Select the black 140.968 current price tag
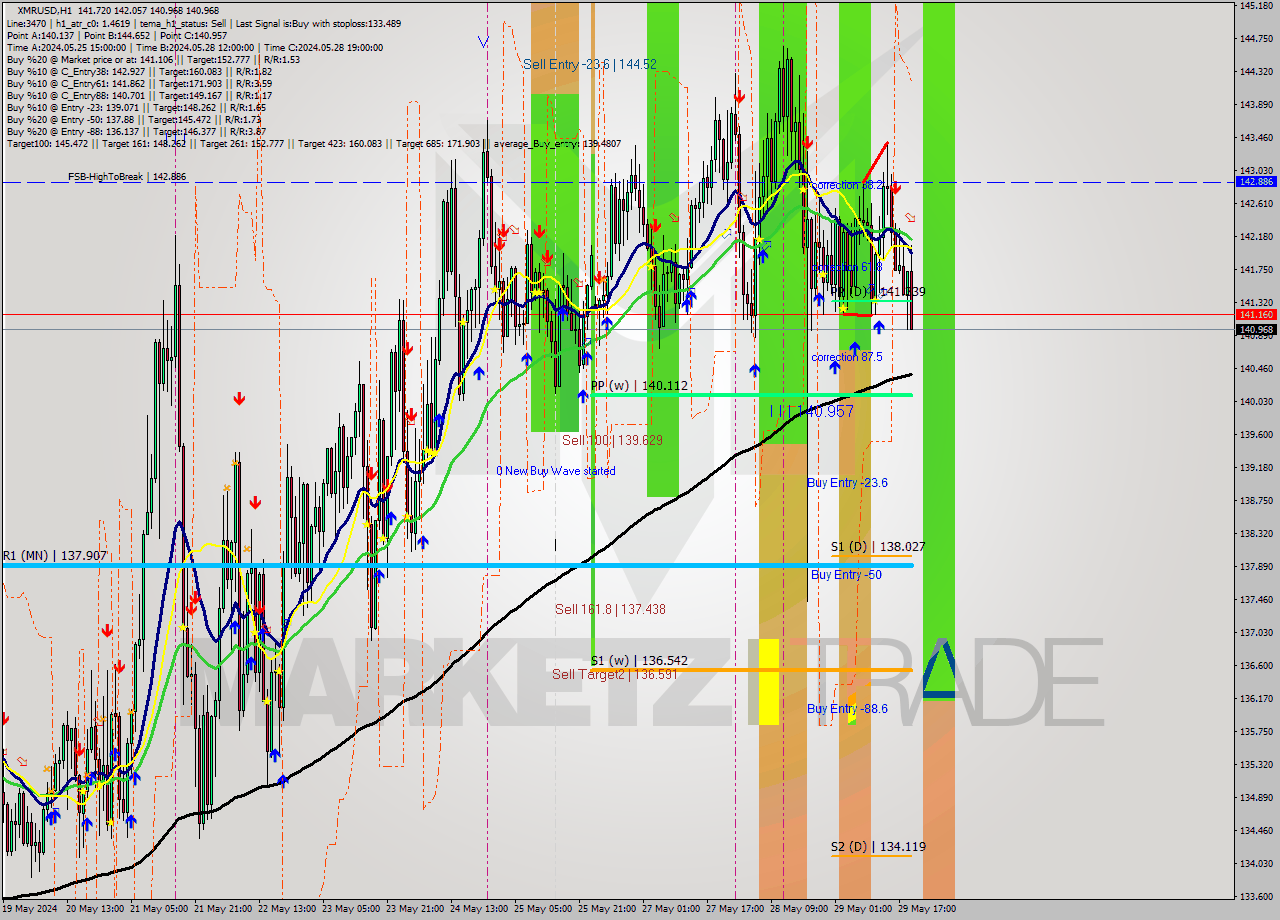The image size is (1280, 920). pos(1256,329)
